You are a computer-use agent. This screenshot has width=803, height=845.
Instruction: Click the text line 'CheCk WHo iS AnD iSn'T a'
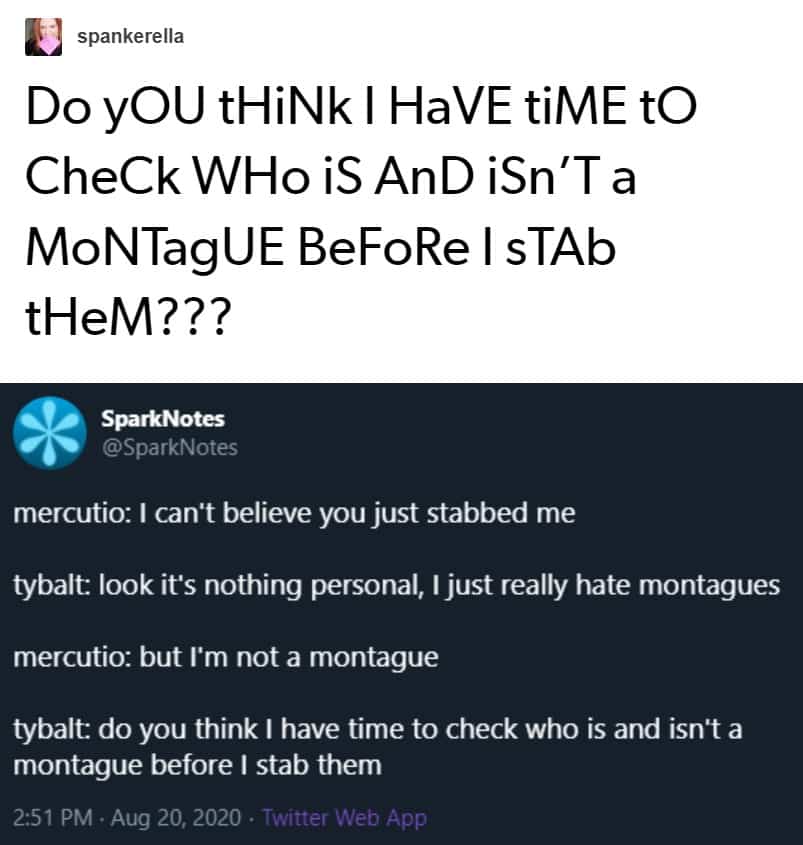(331, 177)
